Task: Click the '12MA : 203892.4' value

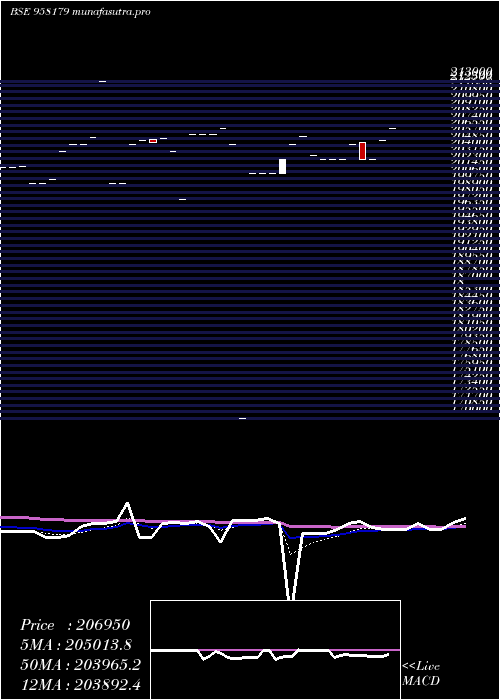Action: [80, 684]
